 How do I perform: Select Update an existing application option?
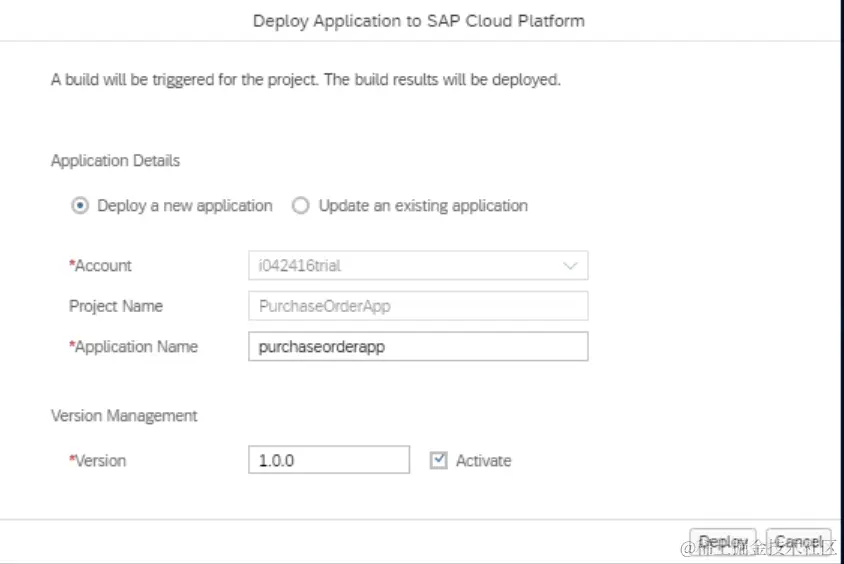(x=300, y=206)
